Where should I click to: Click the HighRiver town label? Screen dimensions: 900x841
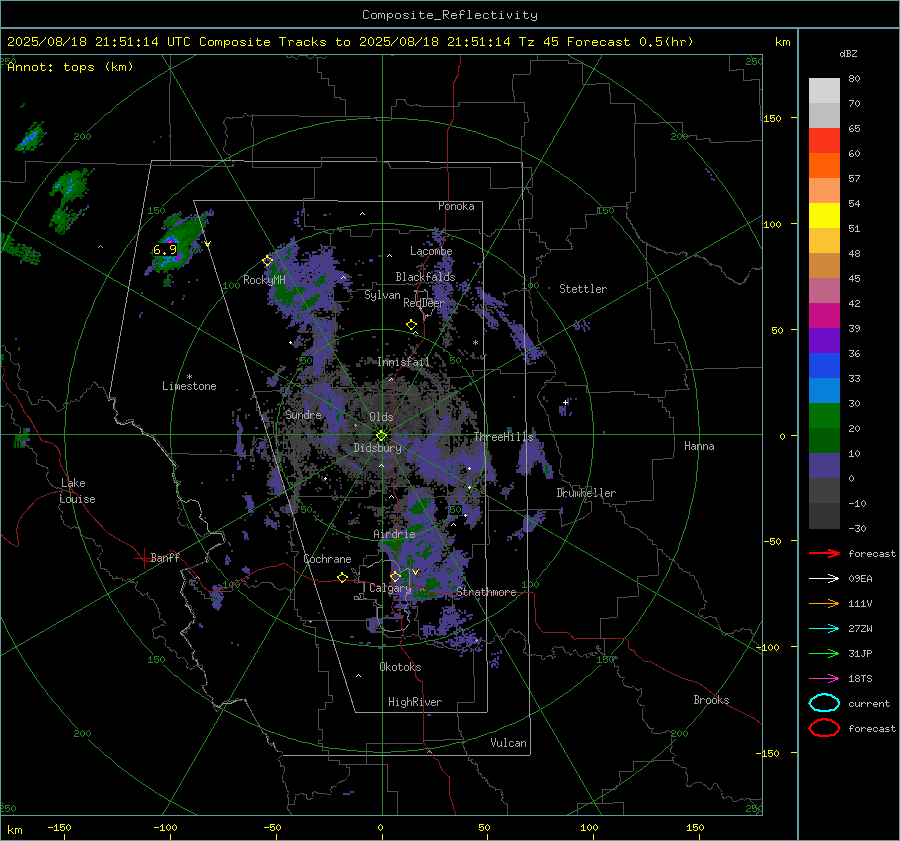(x=415, y=702)
